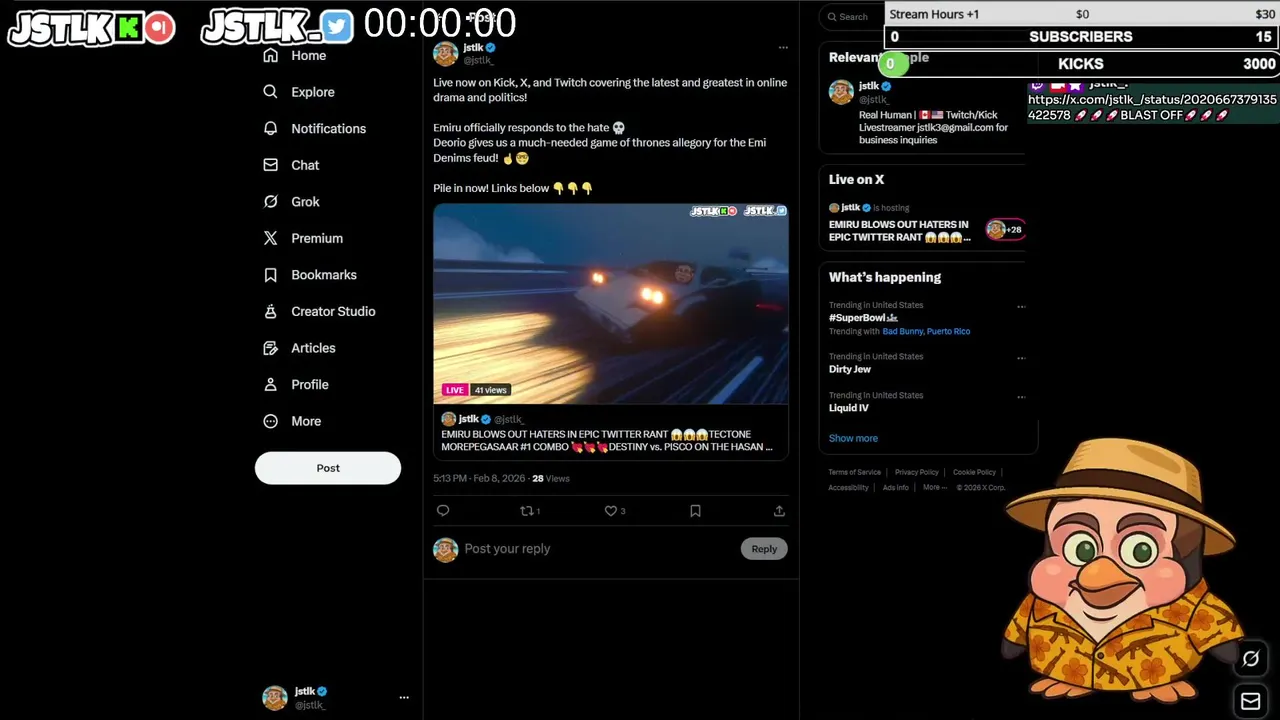Open the post's three-dot options menu
This screenshot has height=720, width=1280.
point(783,48)
